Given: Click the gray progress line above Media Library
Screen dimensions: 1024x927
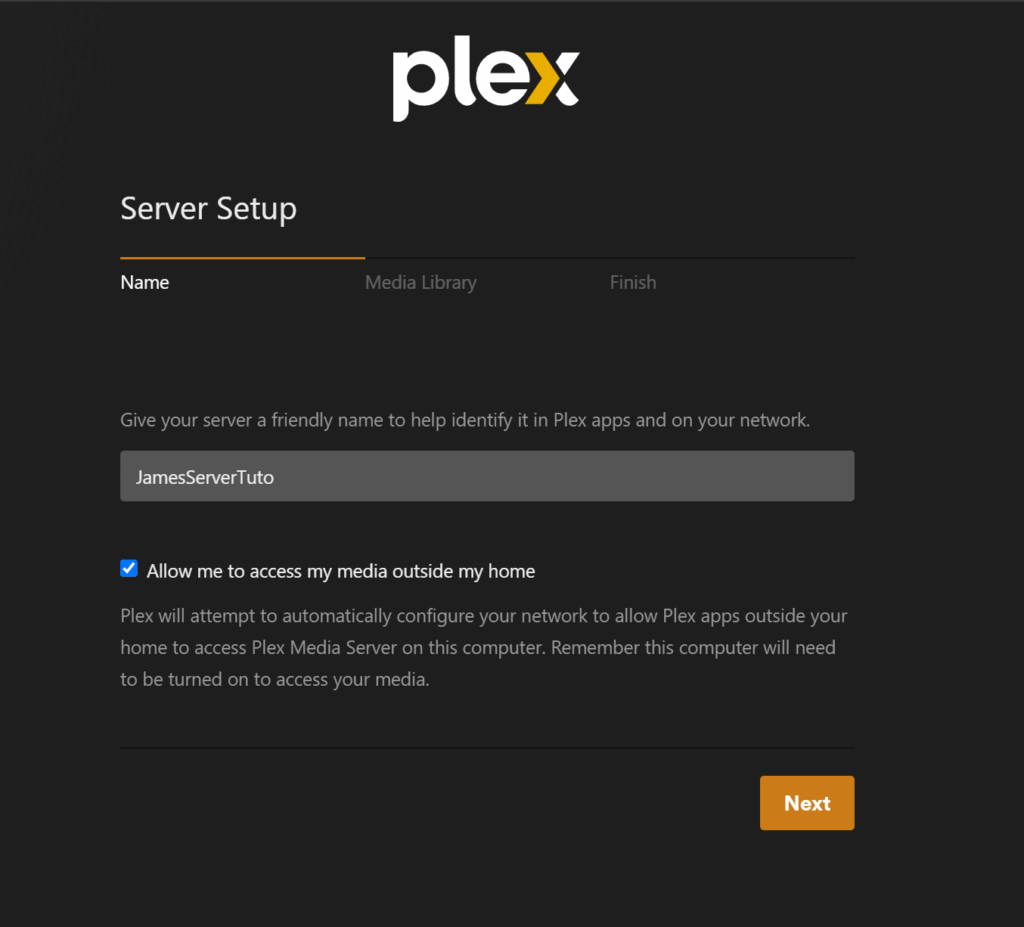Looking at the screenshot, I should pyautogui.click(x=487, y=258).
